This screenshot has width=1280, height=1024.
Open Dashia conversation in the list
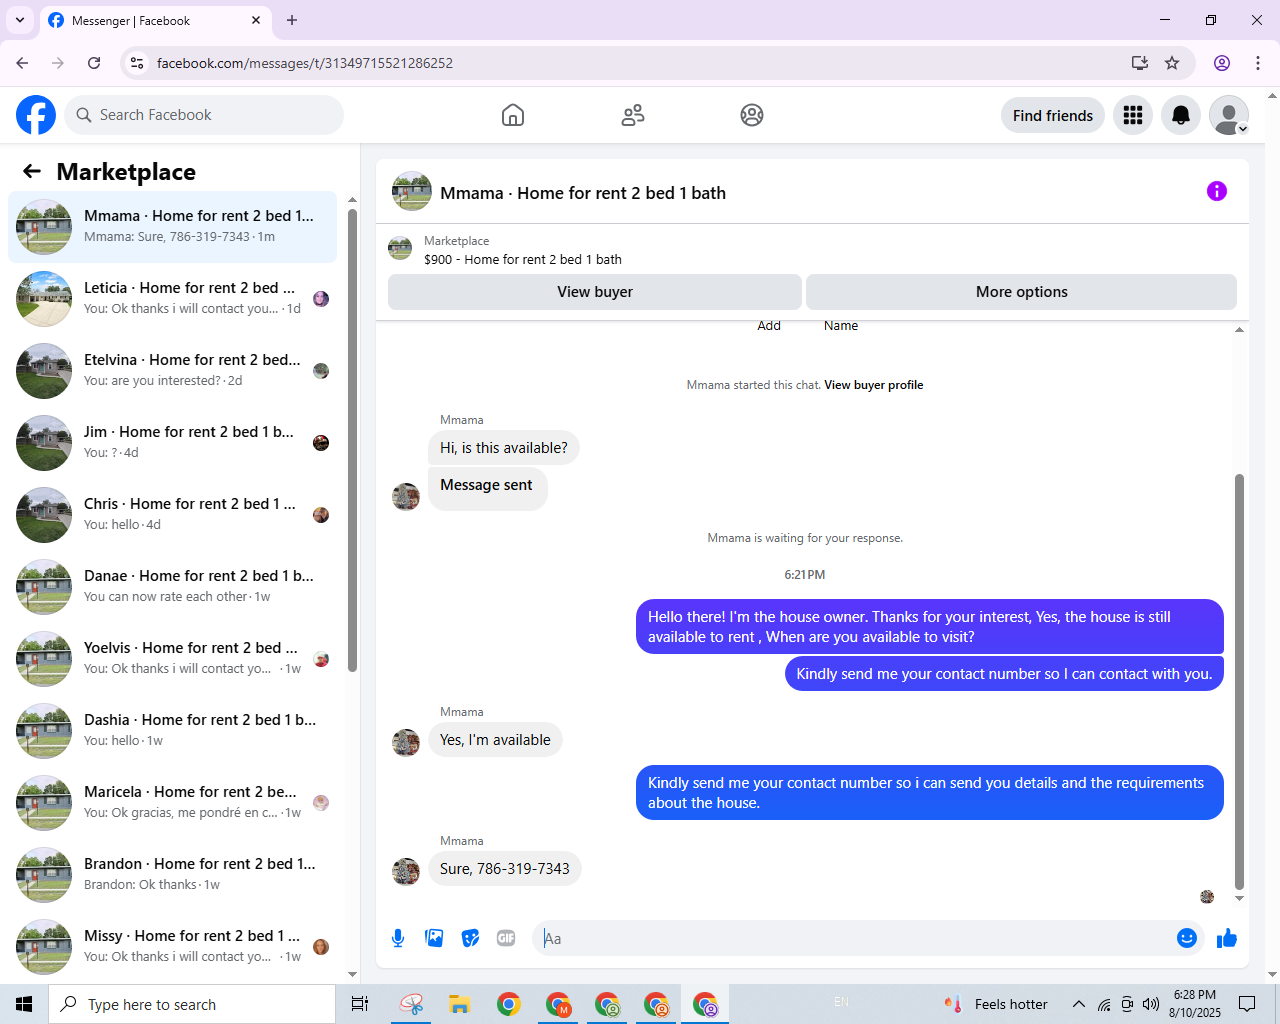[x=172, y=731]
